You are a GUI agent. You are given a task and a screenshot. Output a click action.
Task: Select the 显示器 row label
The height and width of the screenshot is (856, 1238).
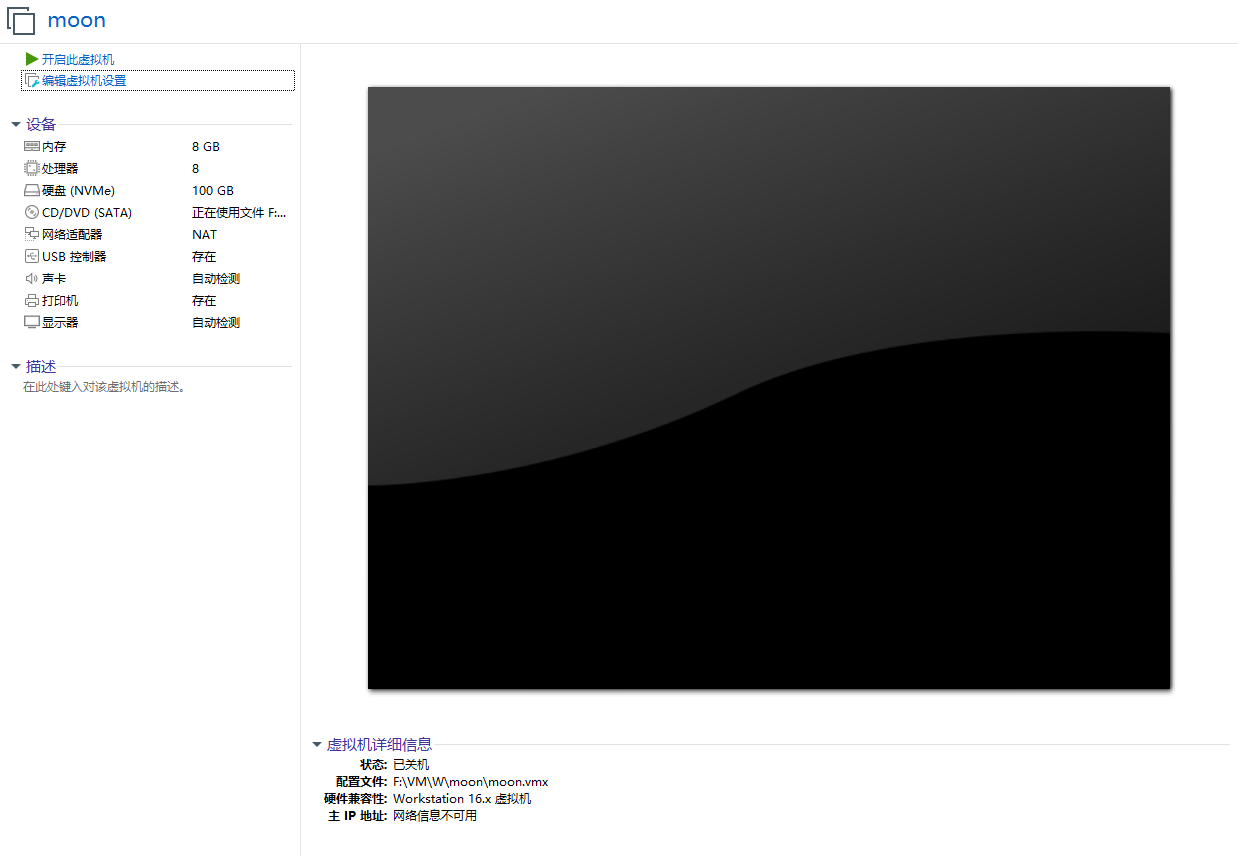point(60,322)
